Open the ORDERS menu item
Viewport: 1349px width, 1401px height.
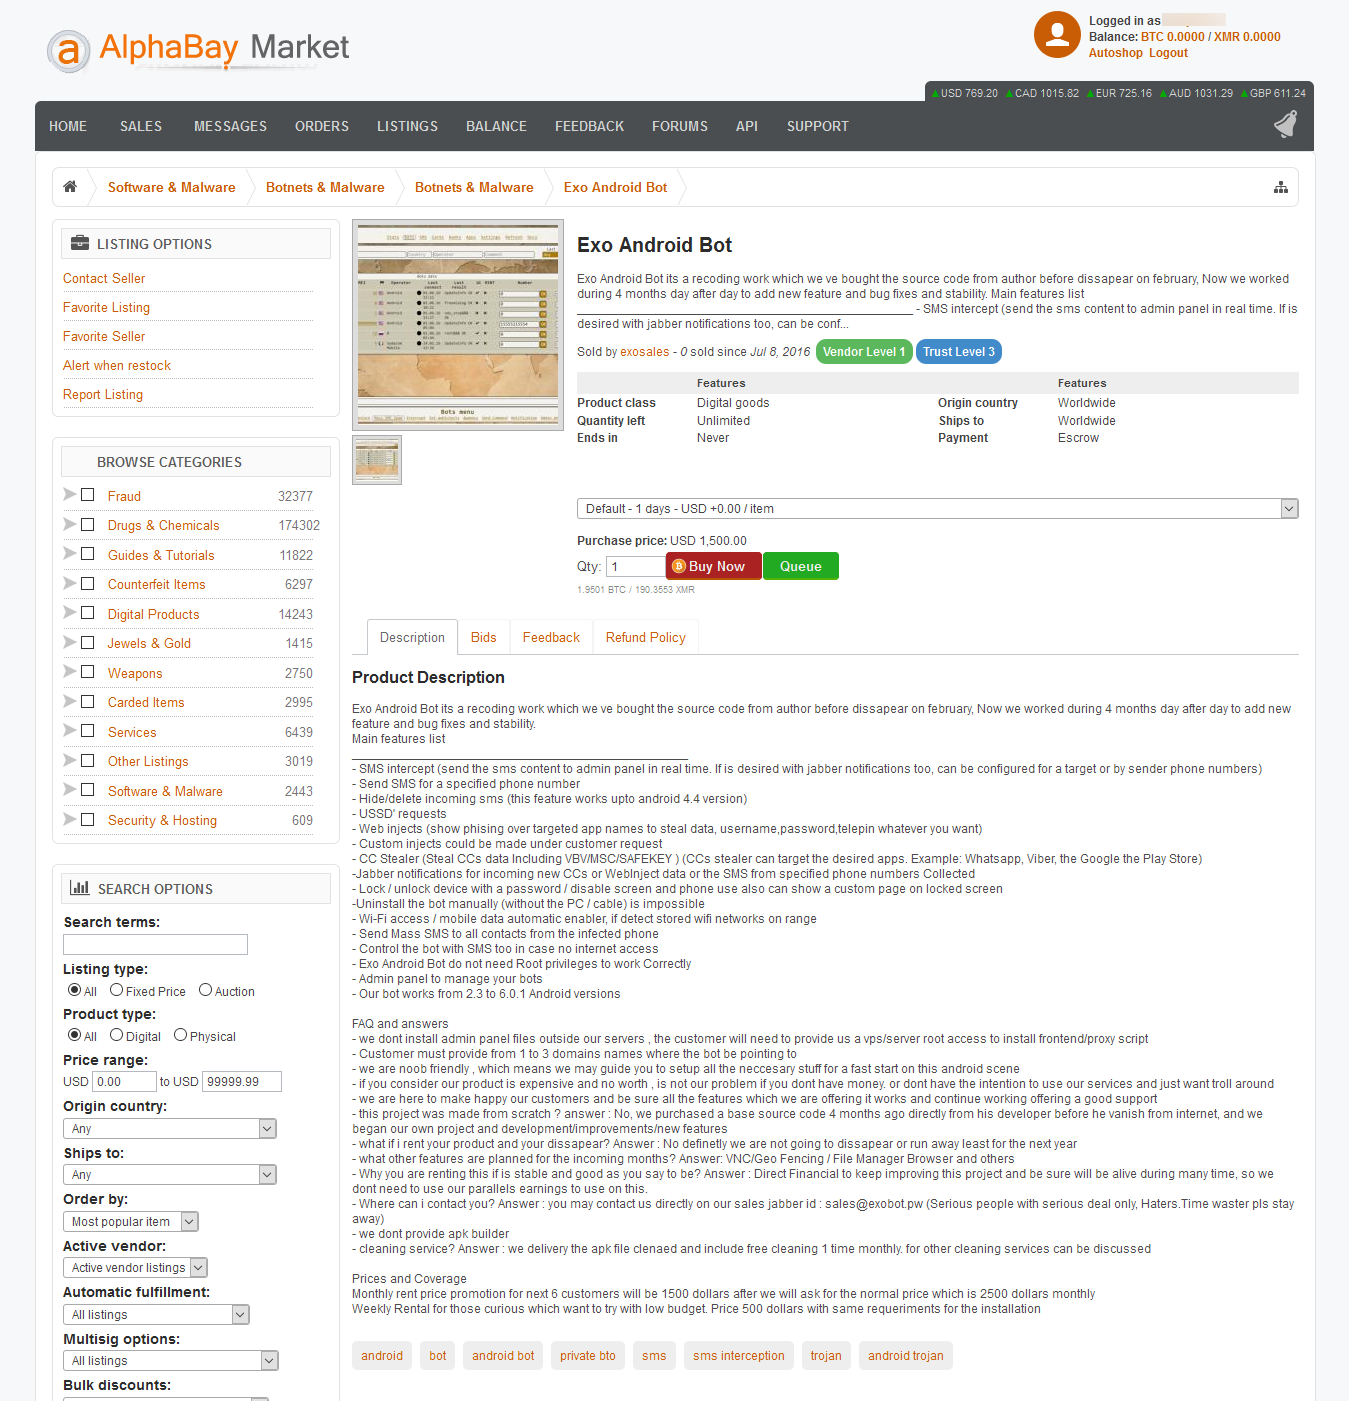pos(322,126)
